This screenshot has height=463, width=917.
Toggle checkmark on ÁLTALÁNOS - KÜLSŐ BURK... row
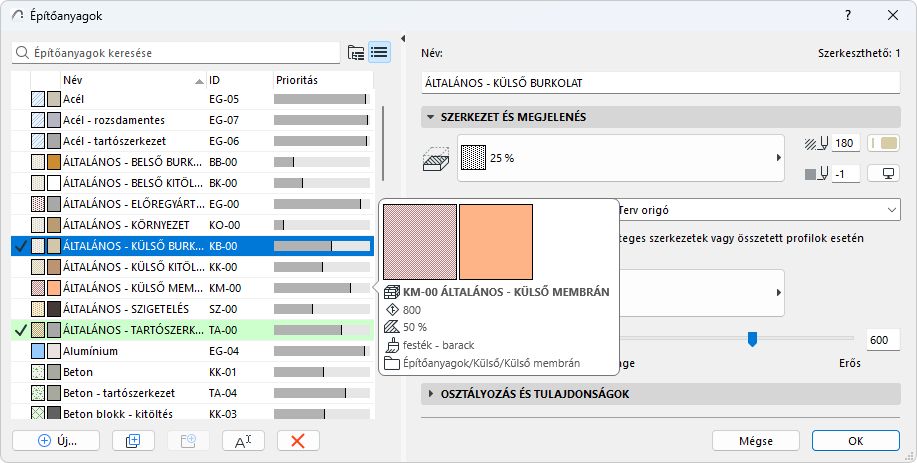[21, 246]
